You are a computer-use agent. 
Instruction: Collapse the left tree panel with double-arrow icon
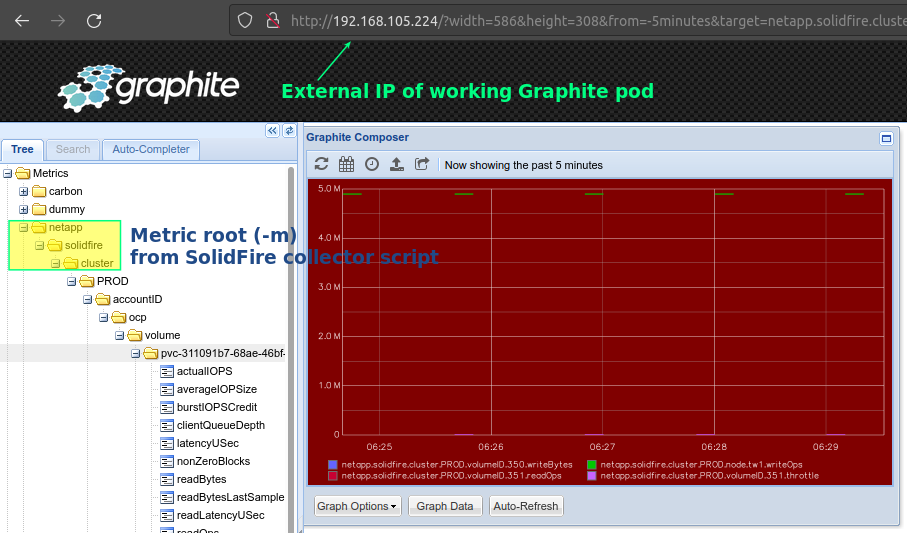(272, 131)
